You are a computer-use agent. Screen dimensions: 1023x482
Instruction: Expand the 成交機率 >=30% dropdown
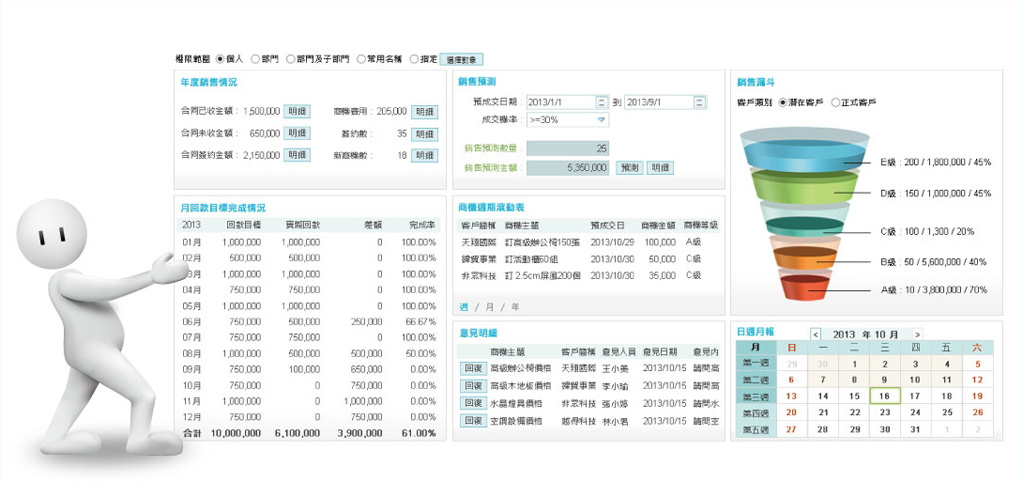[601, 120]
